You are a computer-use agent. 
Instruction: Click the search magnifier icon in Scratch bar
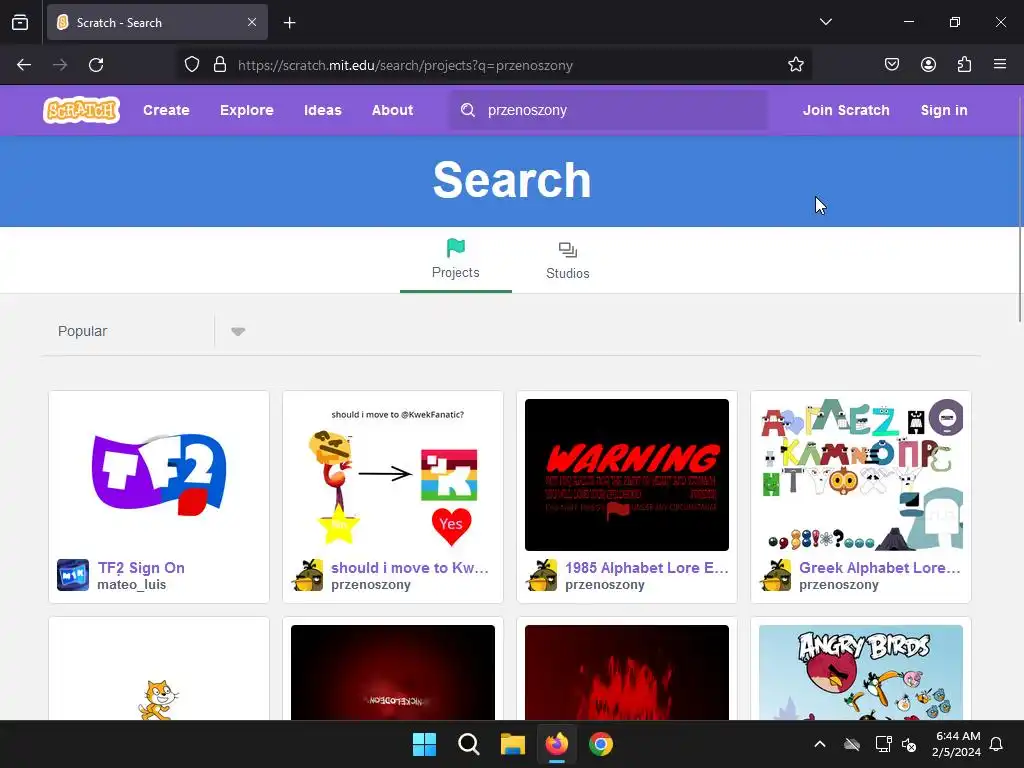click(468, 110)
